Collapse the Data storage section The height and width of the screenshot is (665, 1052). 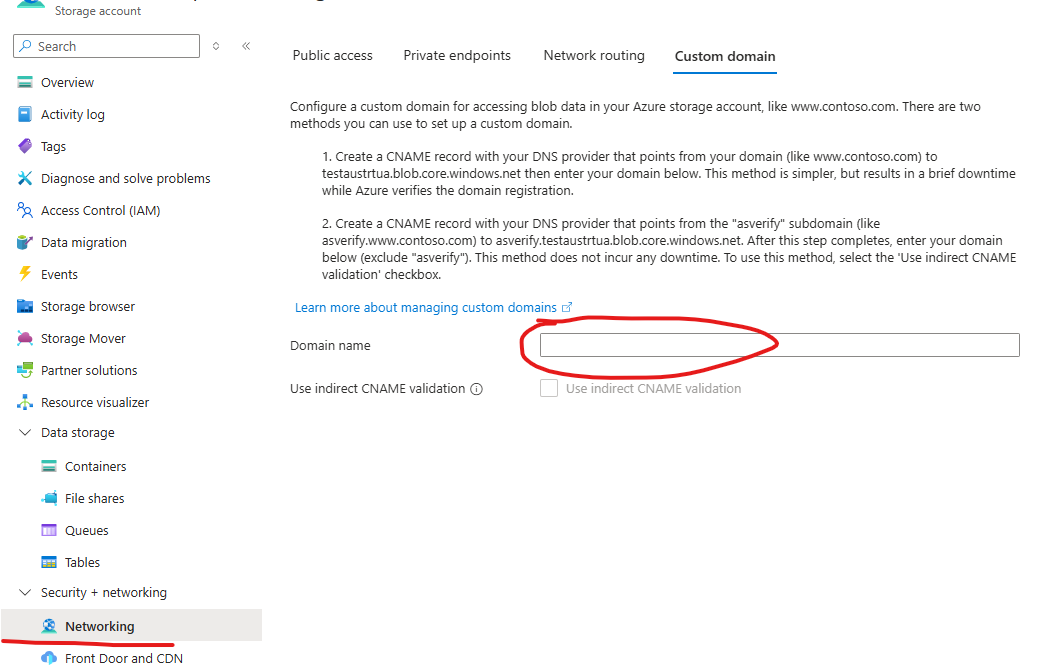pyautogui.click(x=26, y=432)
